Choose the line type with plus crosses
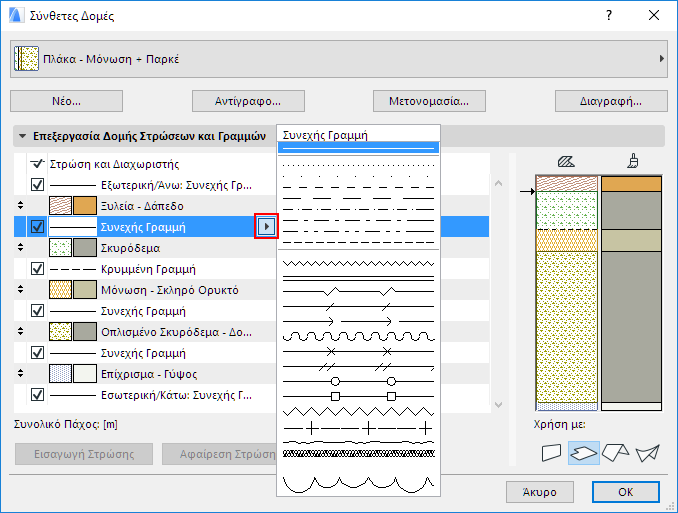The image size is (678, 513). click(358, 428)
